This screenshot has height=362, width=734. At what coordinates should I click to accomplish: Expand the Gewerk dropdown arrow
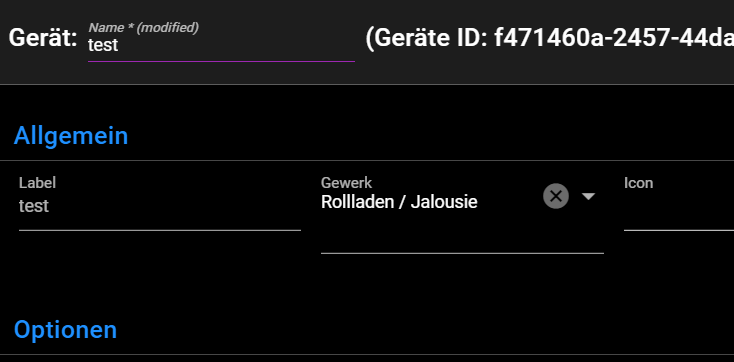coord(588,196)
